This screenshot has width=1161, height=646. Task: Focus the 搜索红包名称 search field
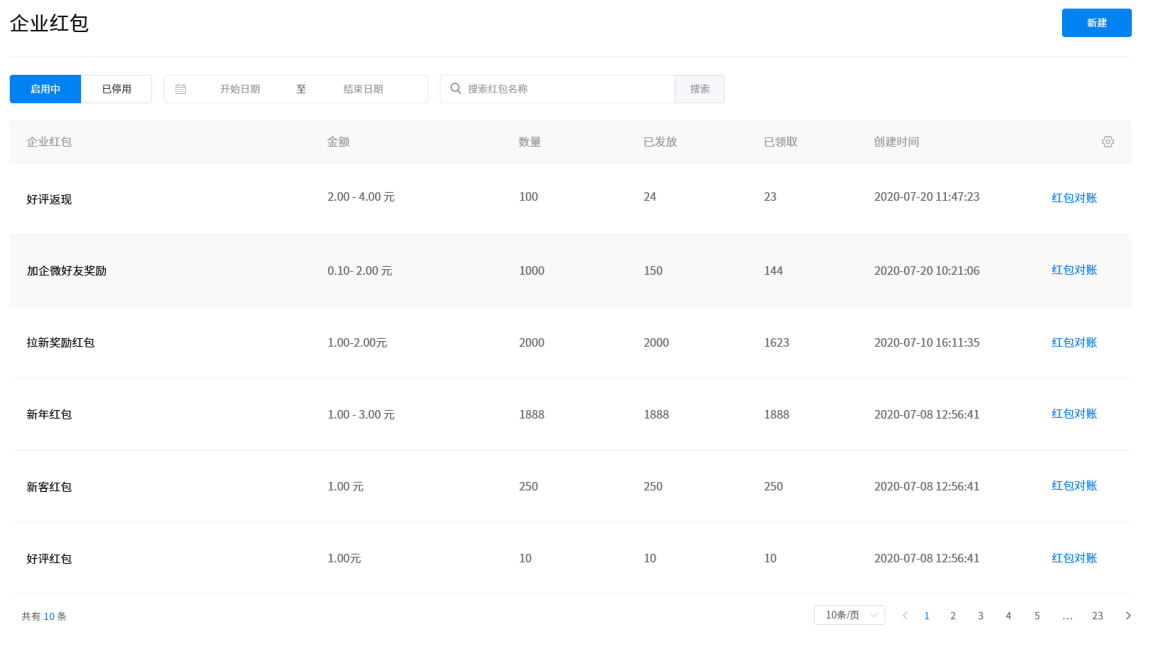(x=565, y=89)
